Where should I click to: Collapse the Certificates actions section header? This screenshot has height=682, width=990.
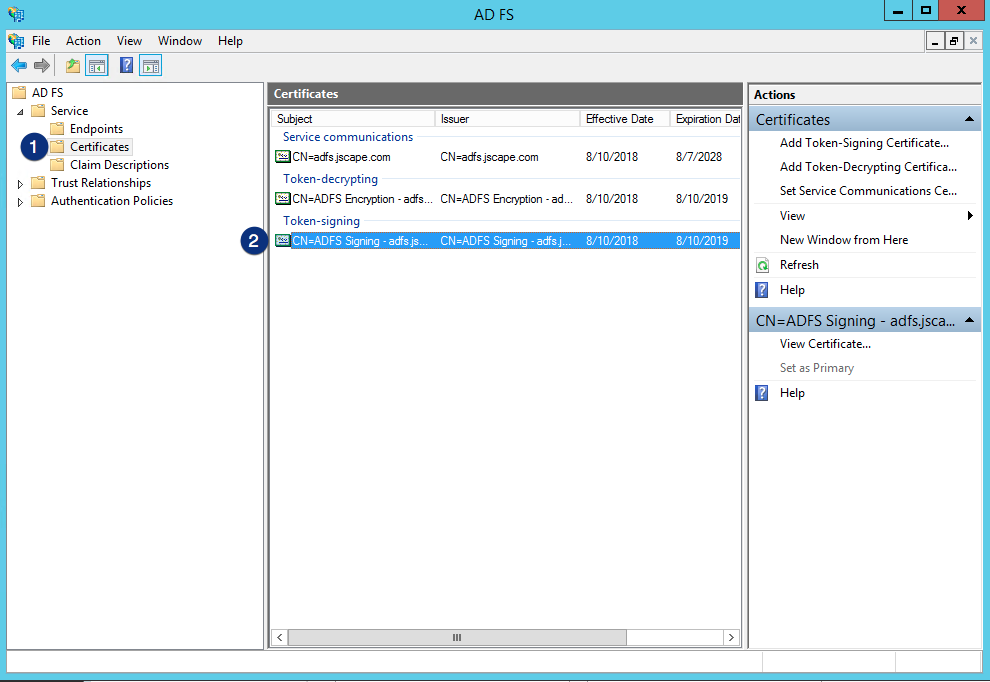coord(969,120)
